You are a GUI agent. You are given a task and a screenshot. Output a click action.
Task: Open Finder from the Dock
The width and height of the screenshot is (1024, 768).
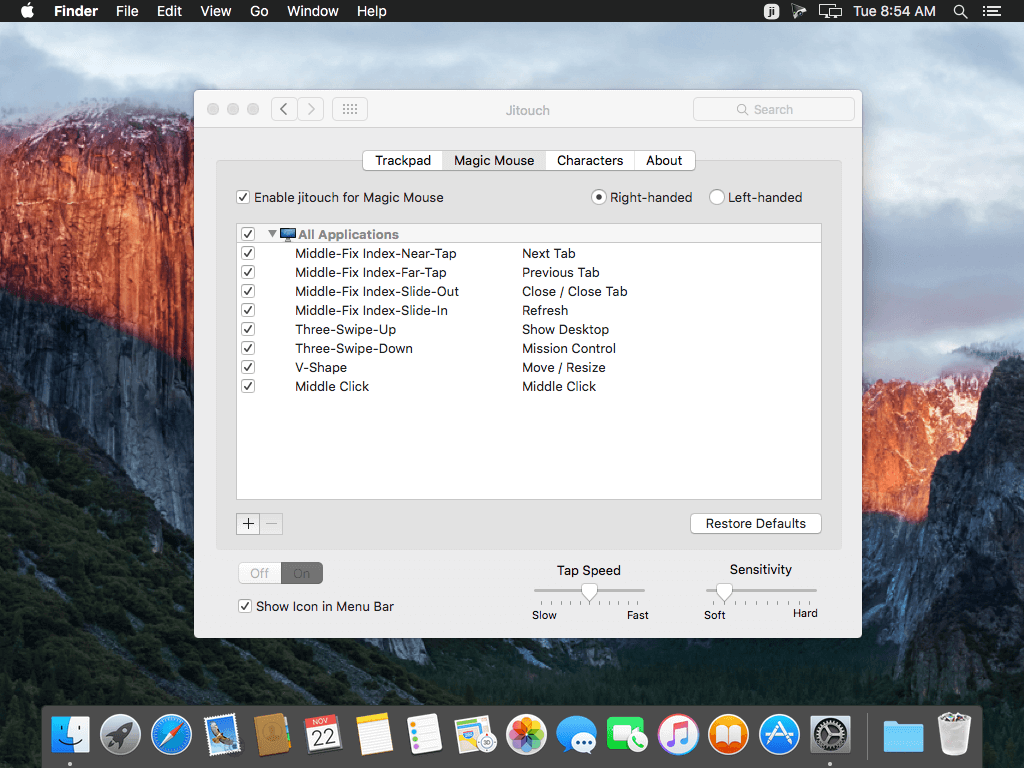coord(70,734)
